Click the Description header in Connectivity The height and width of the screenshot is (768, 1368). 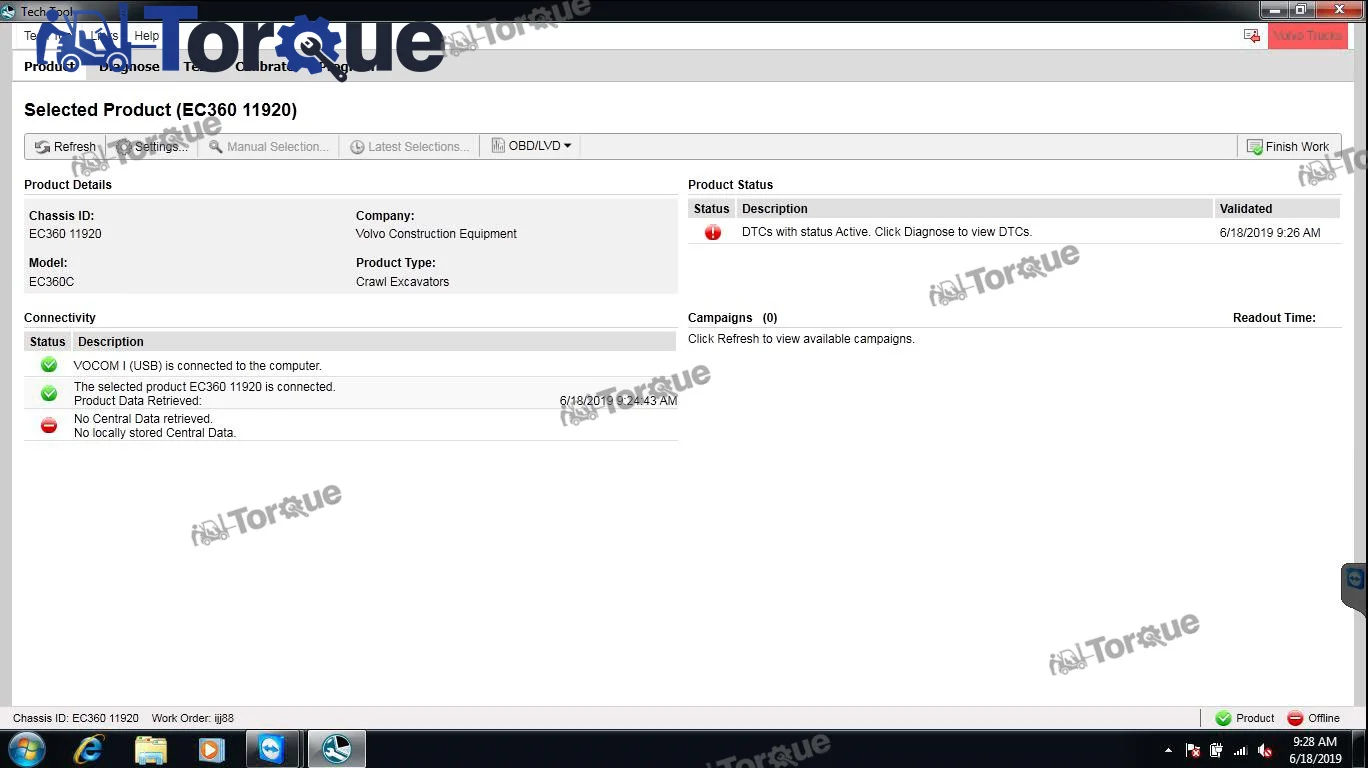pos(374,342)
